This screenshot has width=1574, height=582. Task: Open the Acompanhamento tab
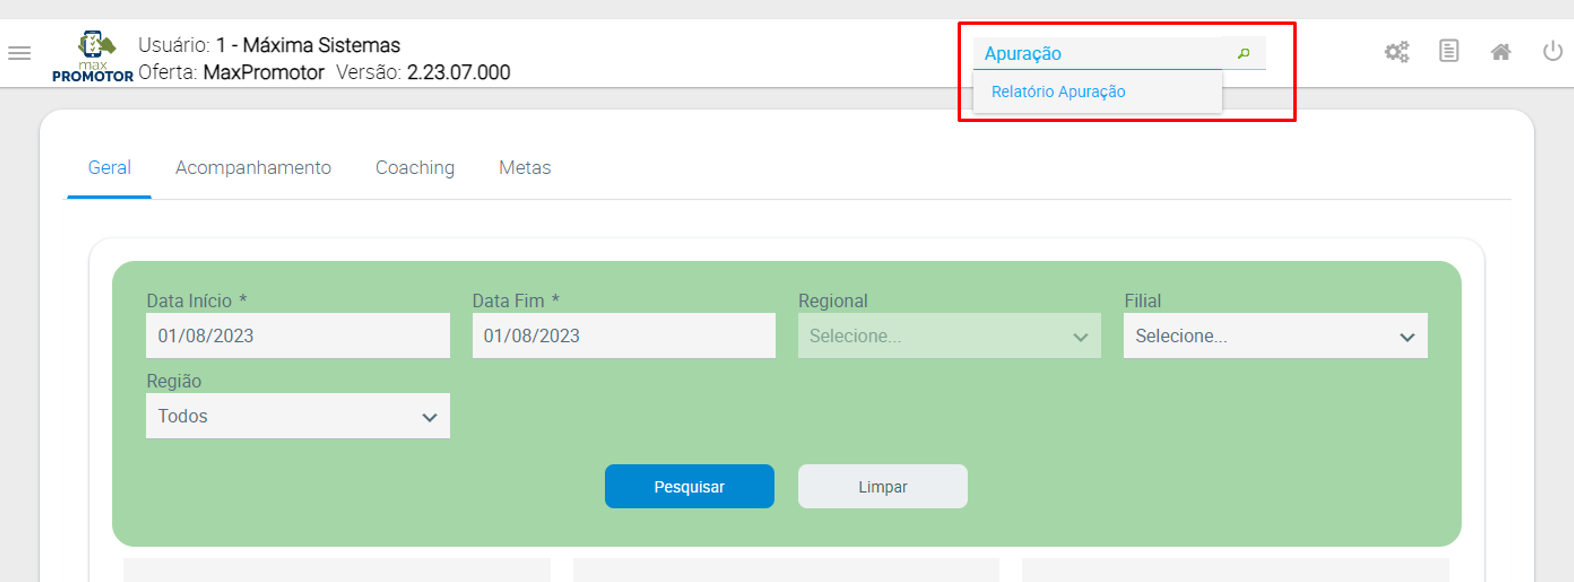253,168
